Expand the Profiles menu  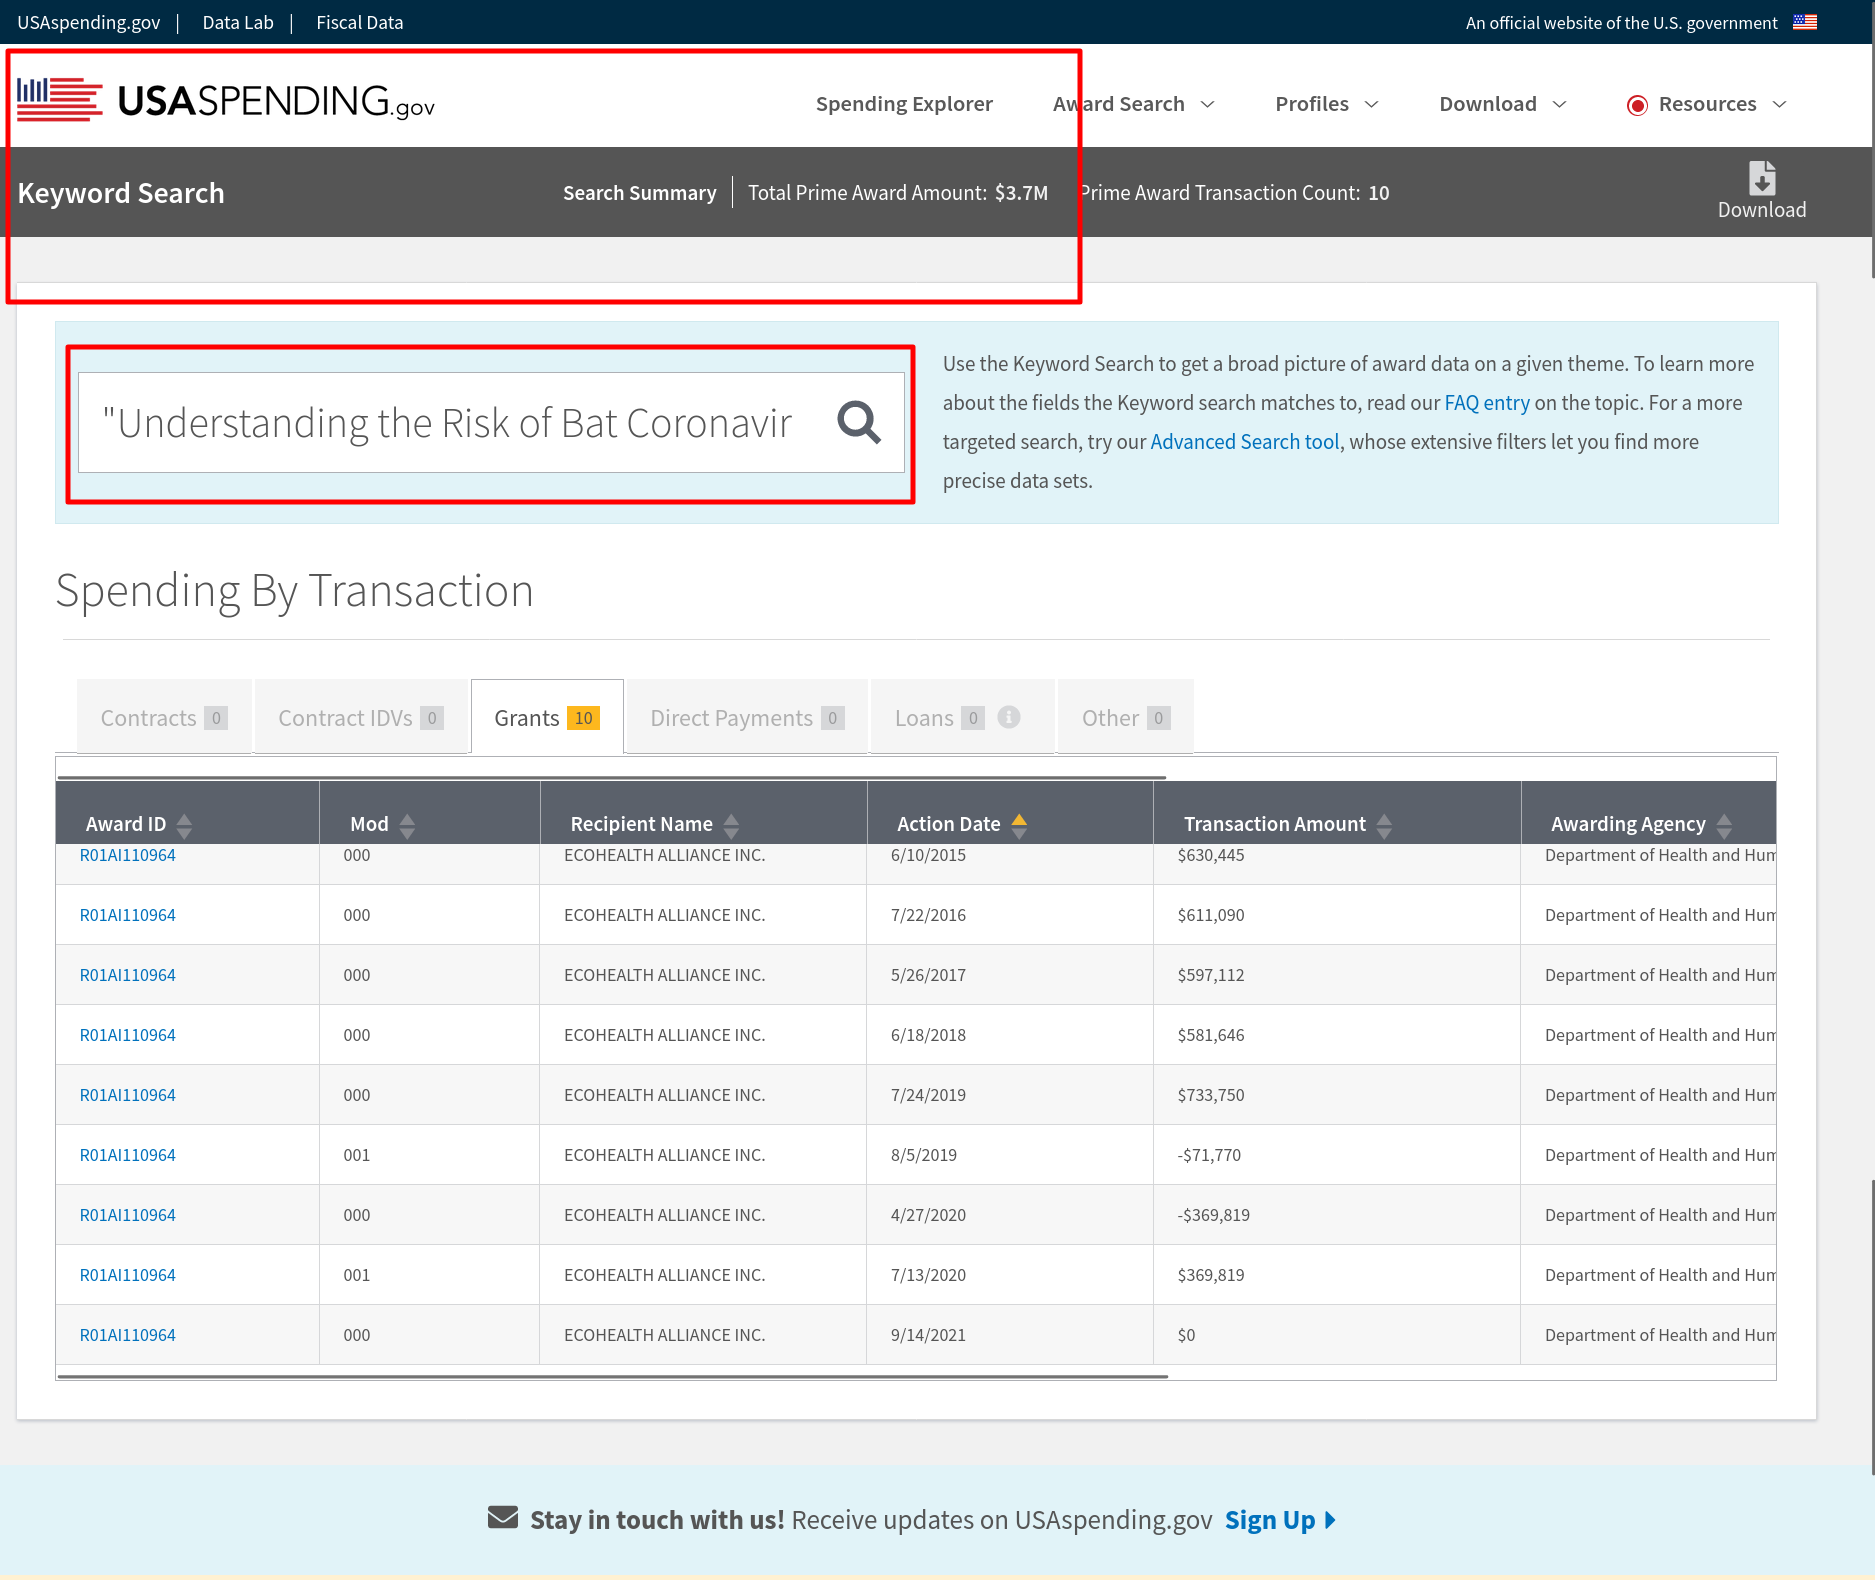[x=1326, y=104]
